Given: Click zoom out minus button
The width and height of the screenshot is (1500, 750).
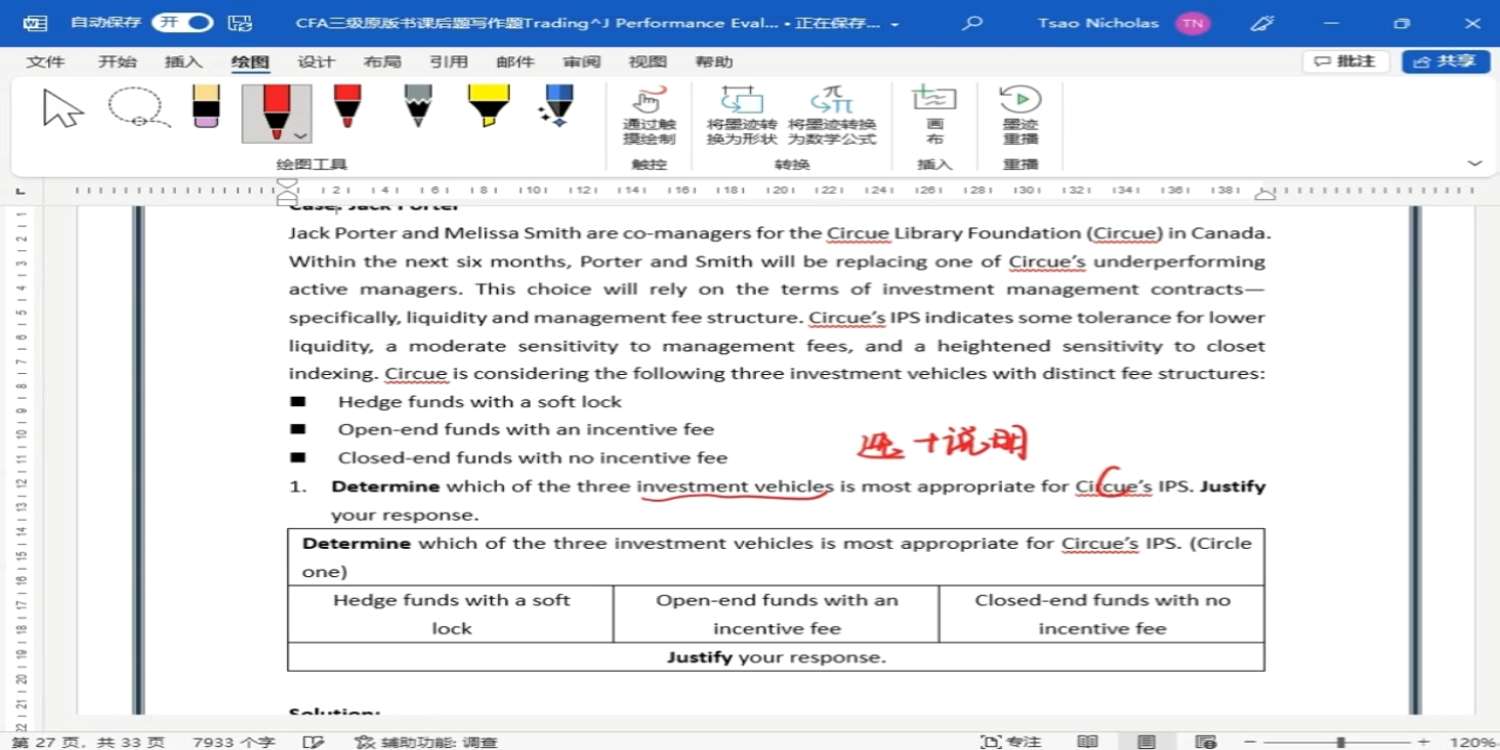Looking at the screenshot, I should pyautogui.click(x=1250, y=741).
